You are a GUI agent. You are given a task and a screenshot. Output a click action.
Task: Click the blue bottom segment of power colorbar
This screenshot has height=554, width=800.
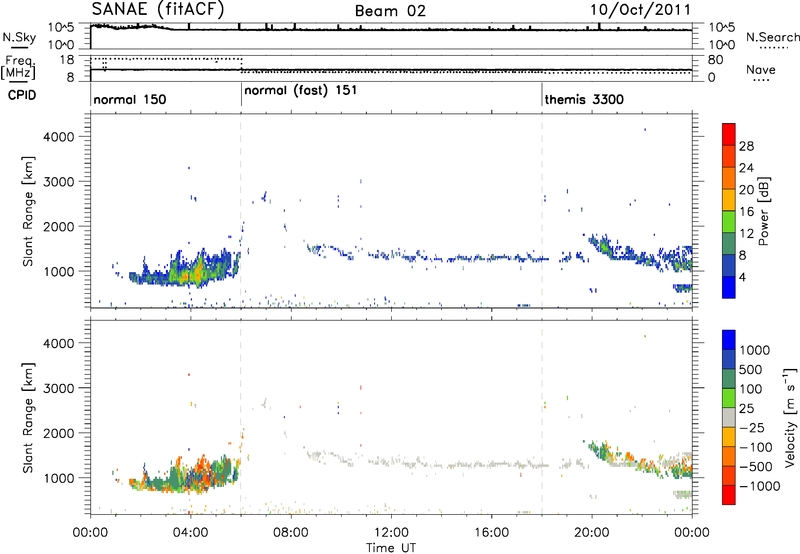click(729, 287)
